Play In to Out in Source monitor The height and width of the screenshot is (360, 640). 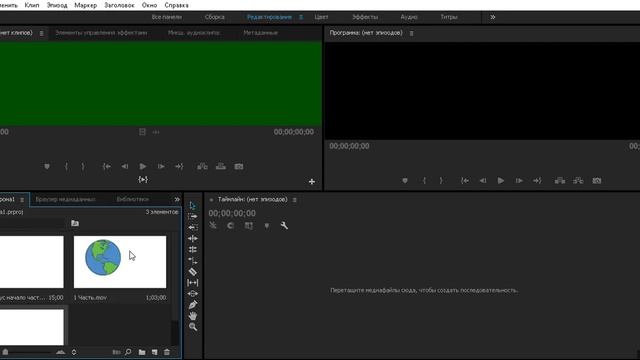[x=143, y=180]
